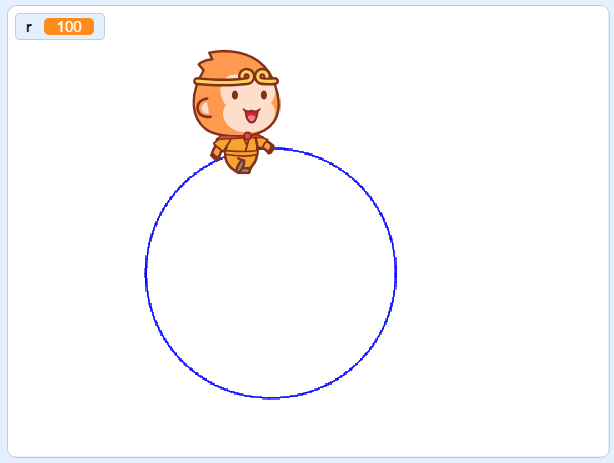Viewport: 614px width, 463px height.
Task: Click the lowest point of the blue circle
Action: pos(271,398)
